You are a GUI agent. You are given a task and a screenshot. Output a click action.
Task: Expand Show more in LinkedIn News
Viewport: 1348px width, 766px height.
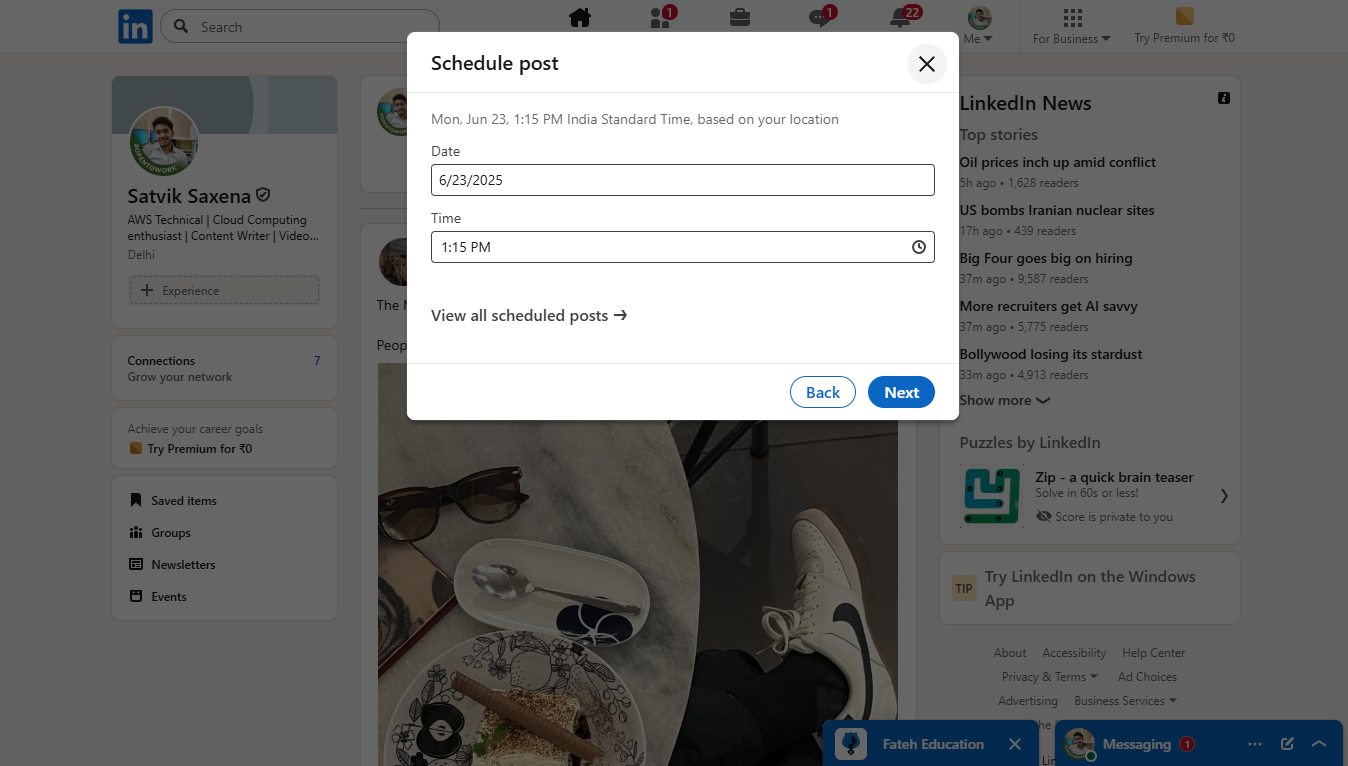pyautogui.click(x=1003, y=400)
